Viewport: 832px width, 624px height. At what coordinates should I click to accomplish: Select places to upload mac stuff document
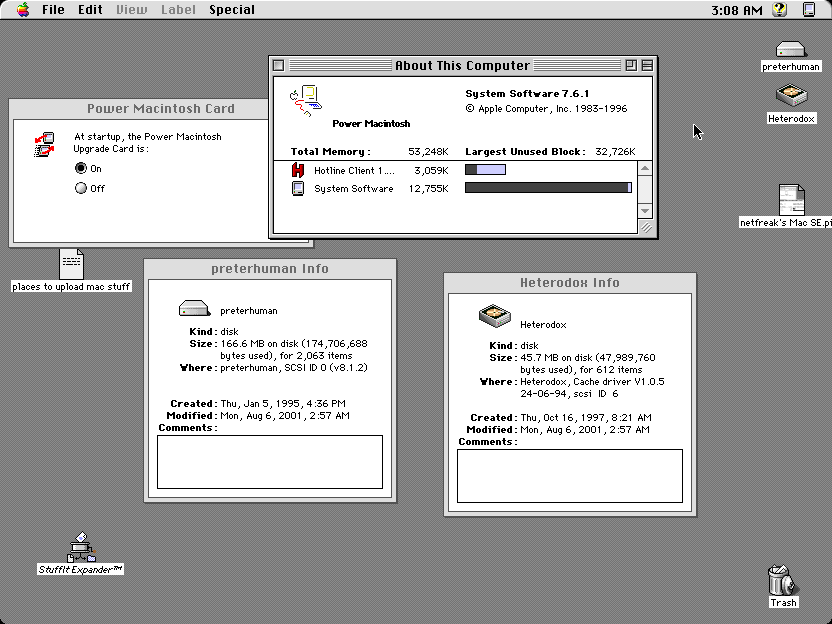click(x=71, y=264)
